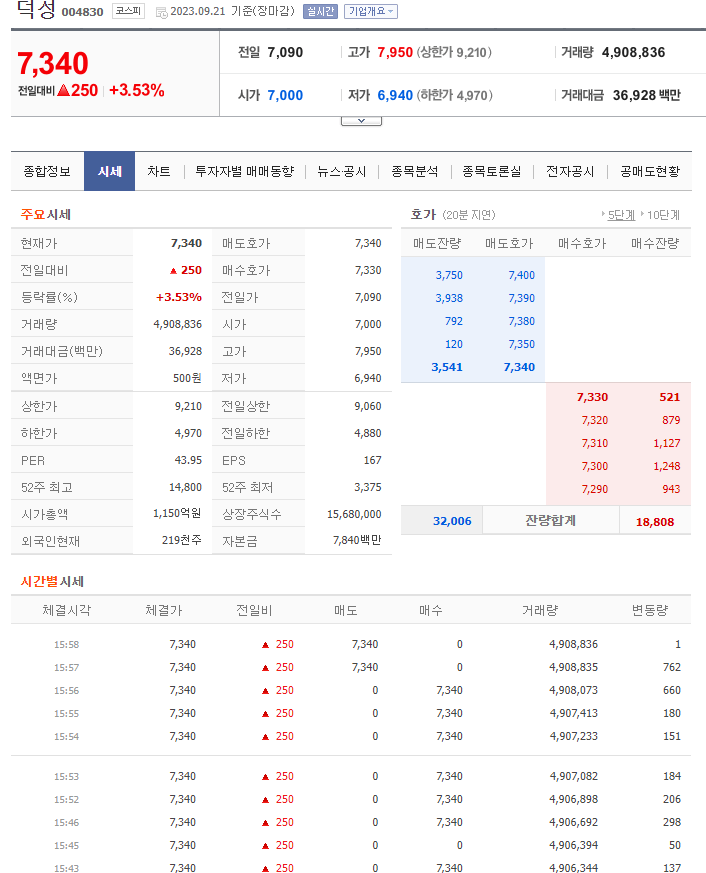Open the 공매도현황 tab
Image resolution: width=706 pixels, height=873 pixels.
coord(650,171)
